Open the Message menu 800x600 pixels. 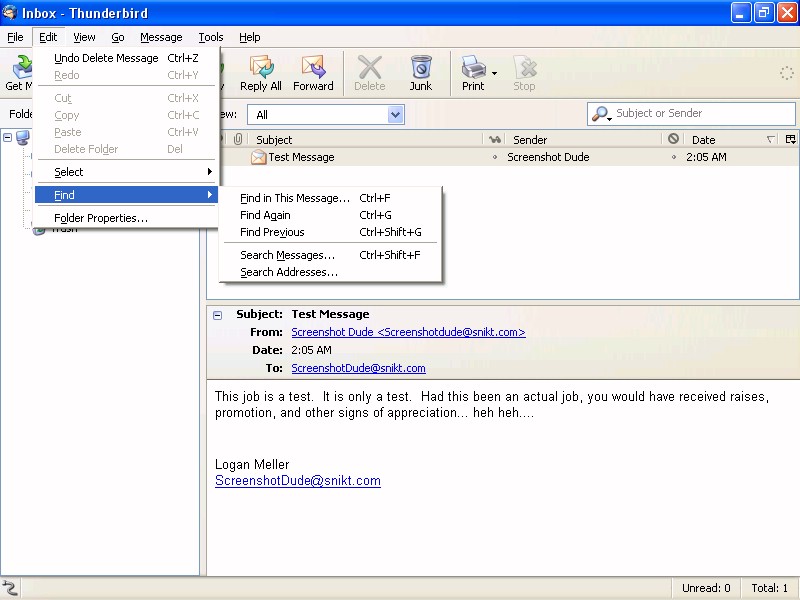tap(161, 37)
